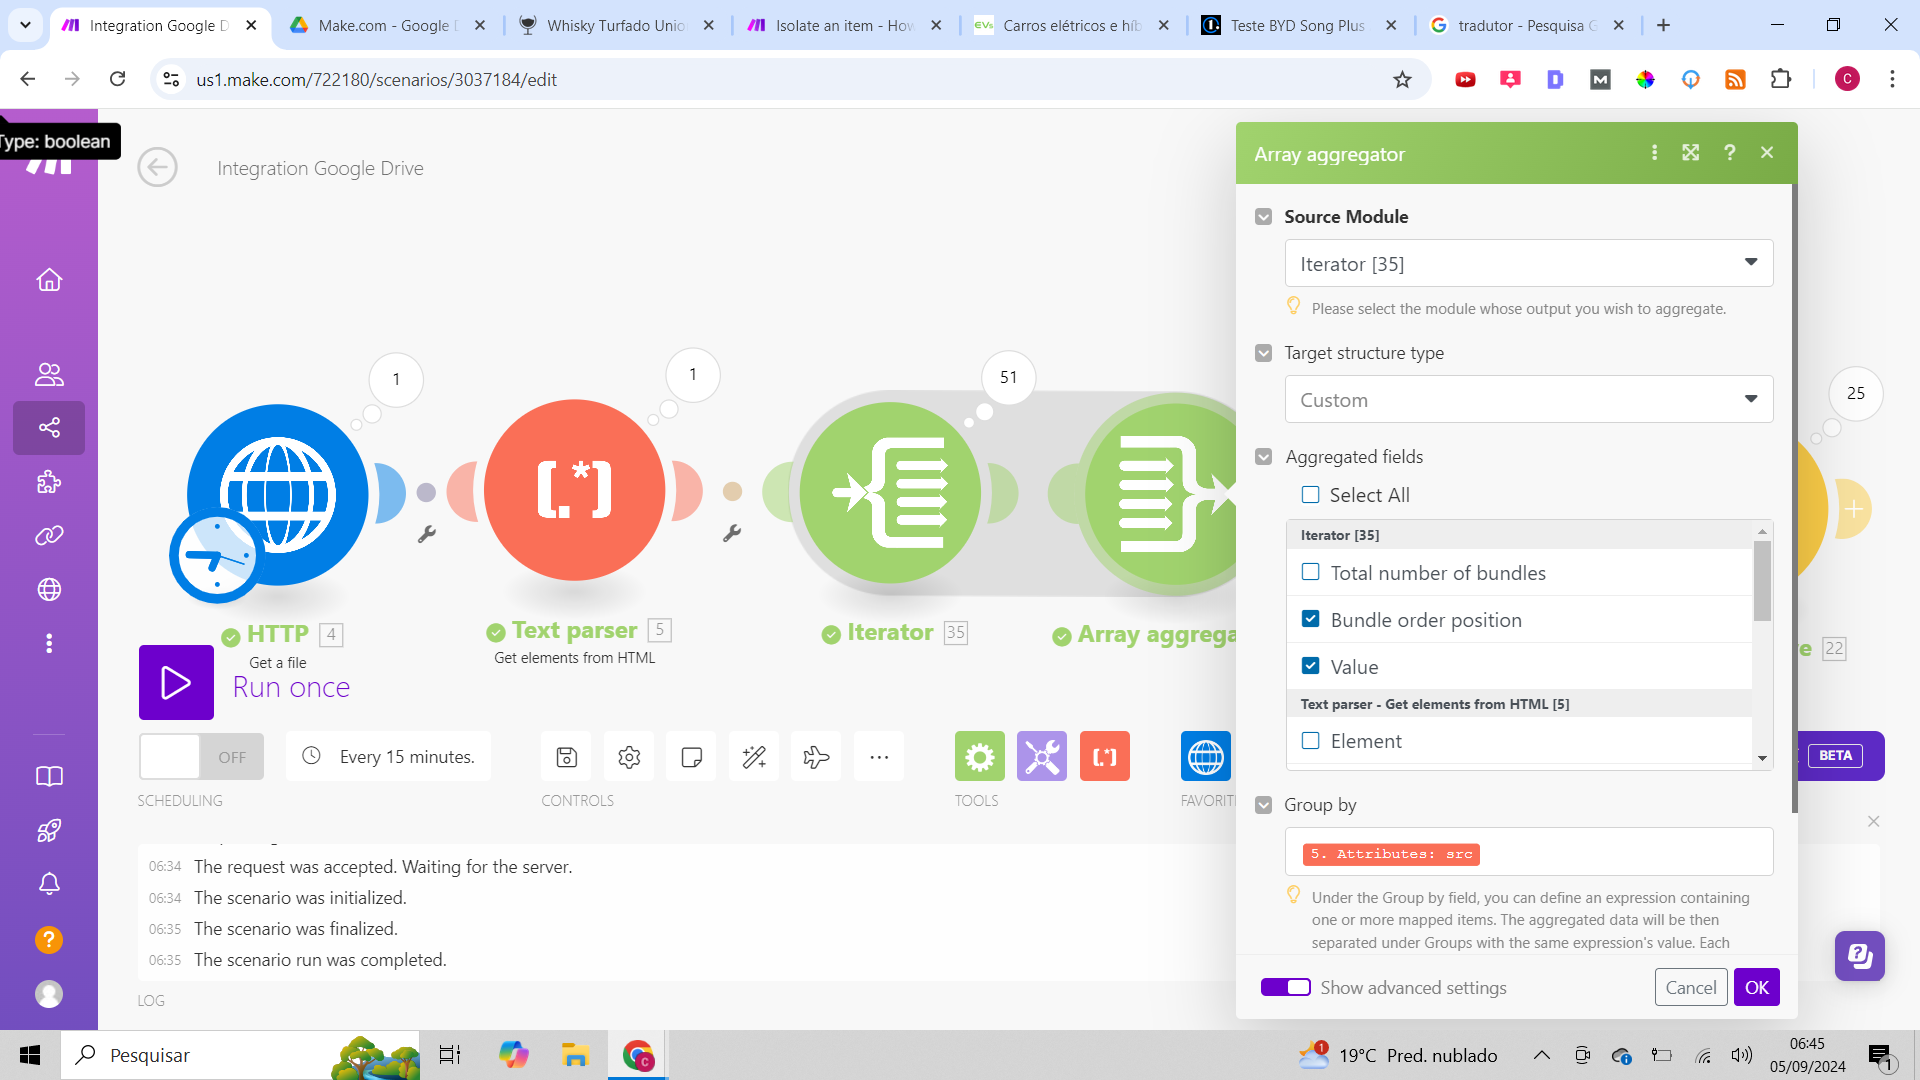
Task: Toggle the scheduling ON/OFF switch
Action: pyautogui.click(x=201, y=757)
